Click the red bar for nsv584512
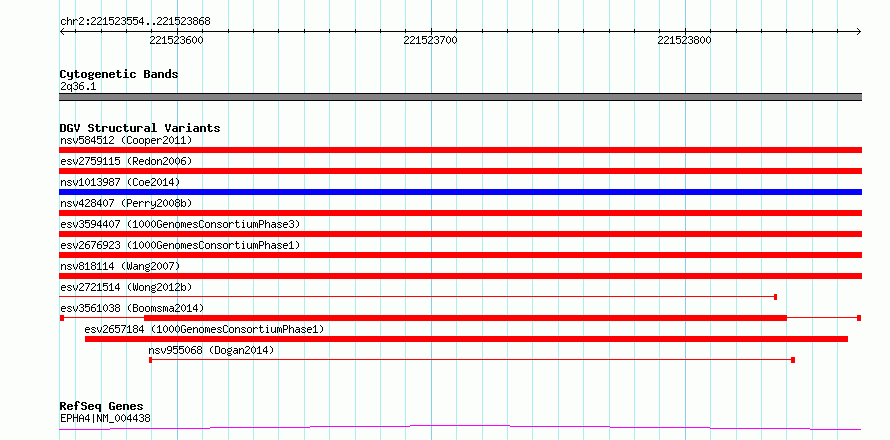 click(460, 150)
